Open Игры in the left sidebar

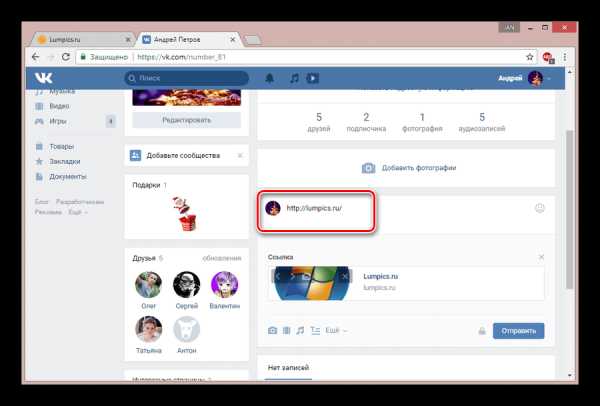pos(58,121)
